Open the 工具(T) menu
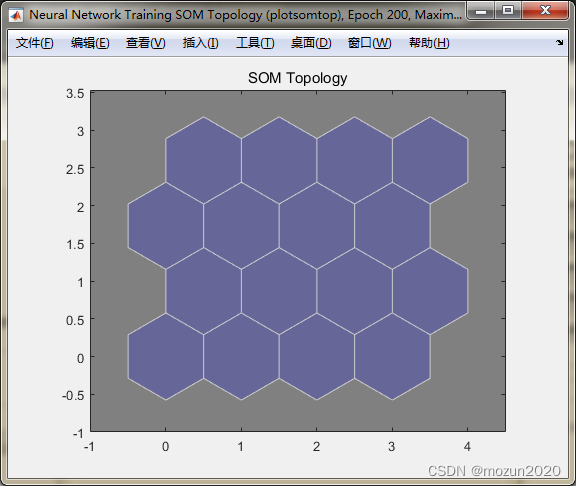 tap(255, 43)
